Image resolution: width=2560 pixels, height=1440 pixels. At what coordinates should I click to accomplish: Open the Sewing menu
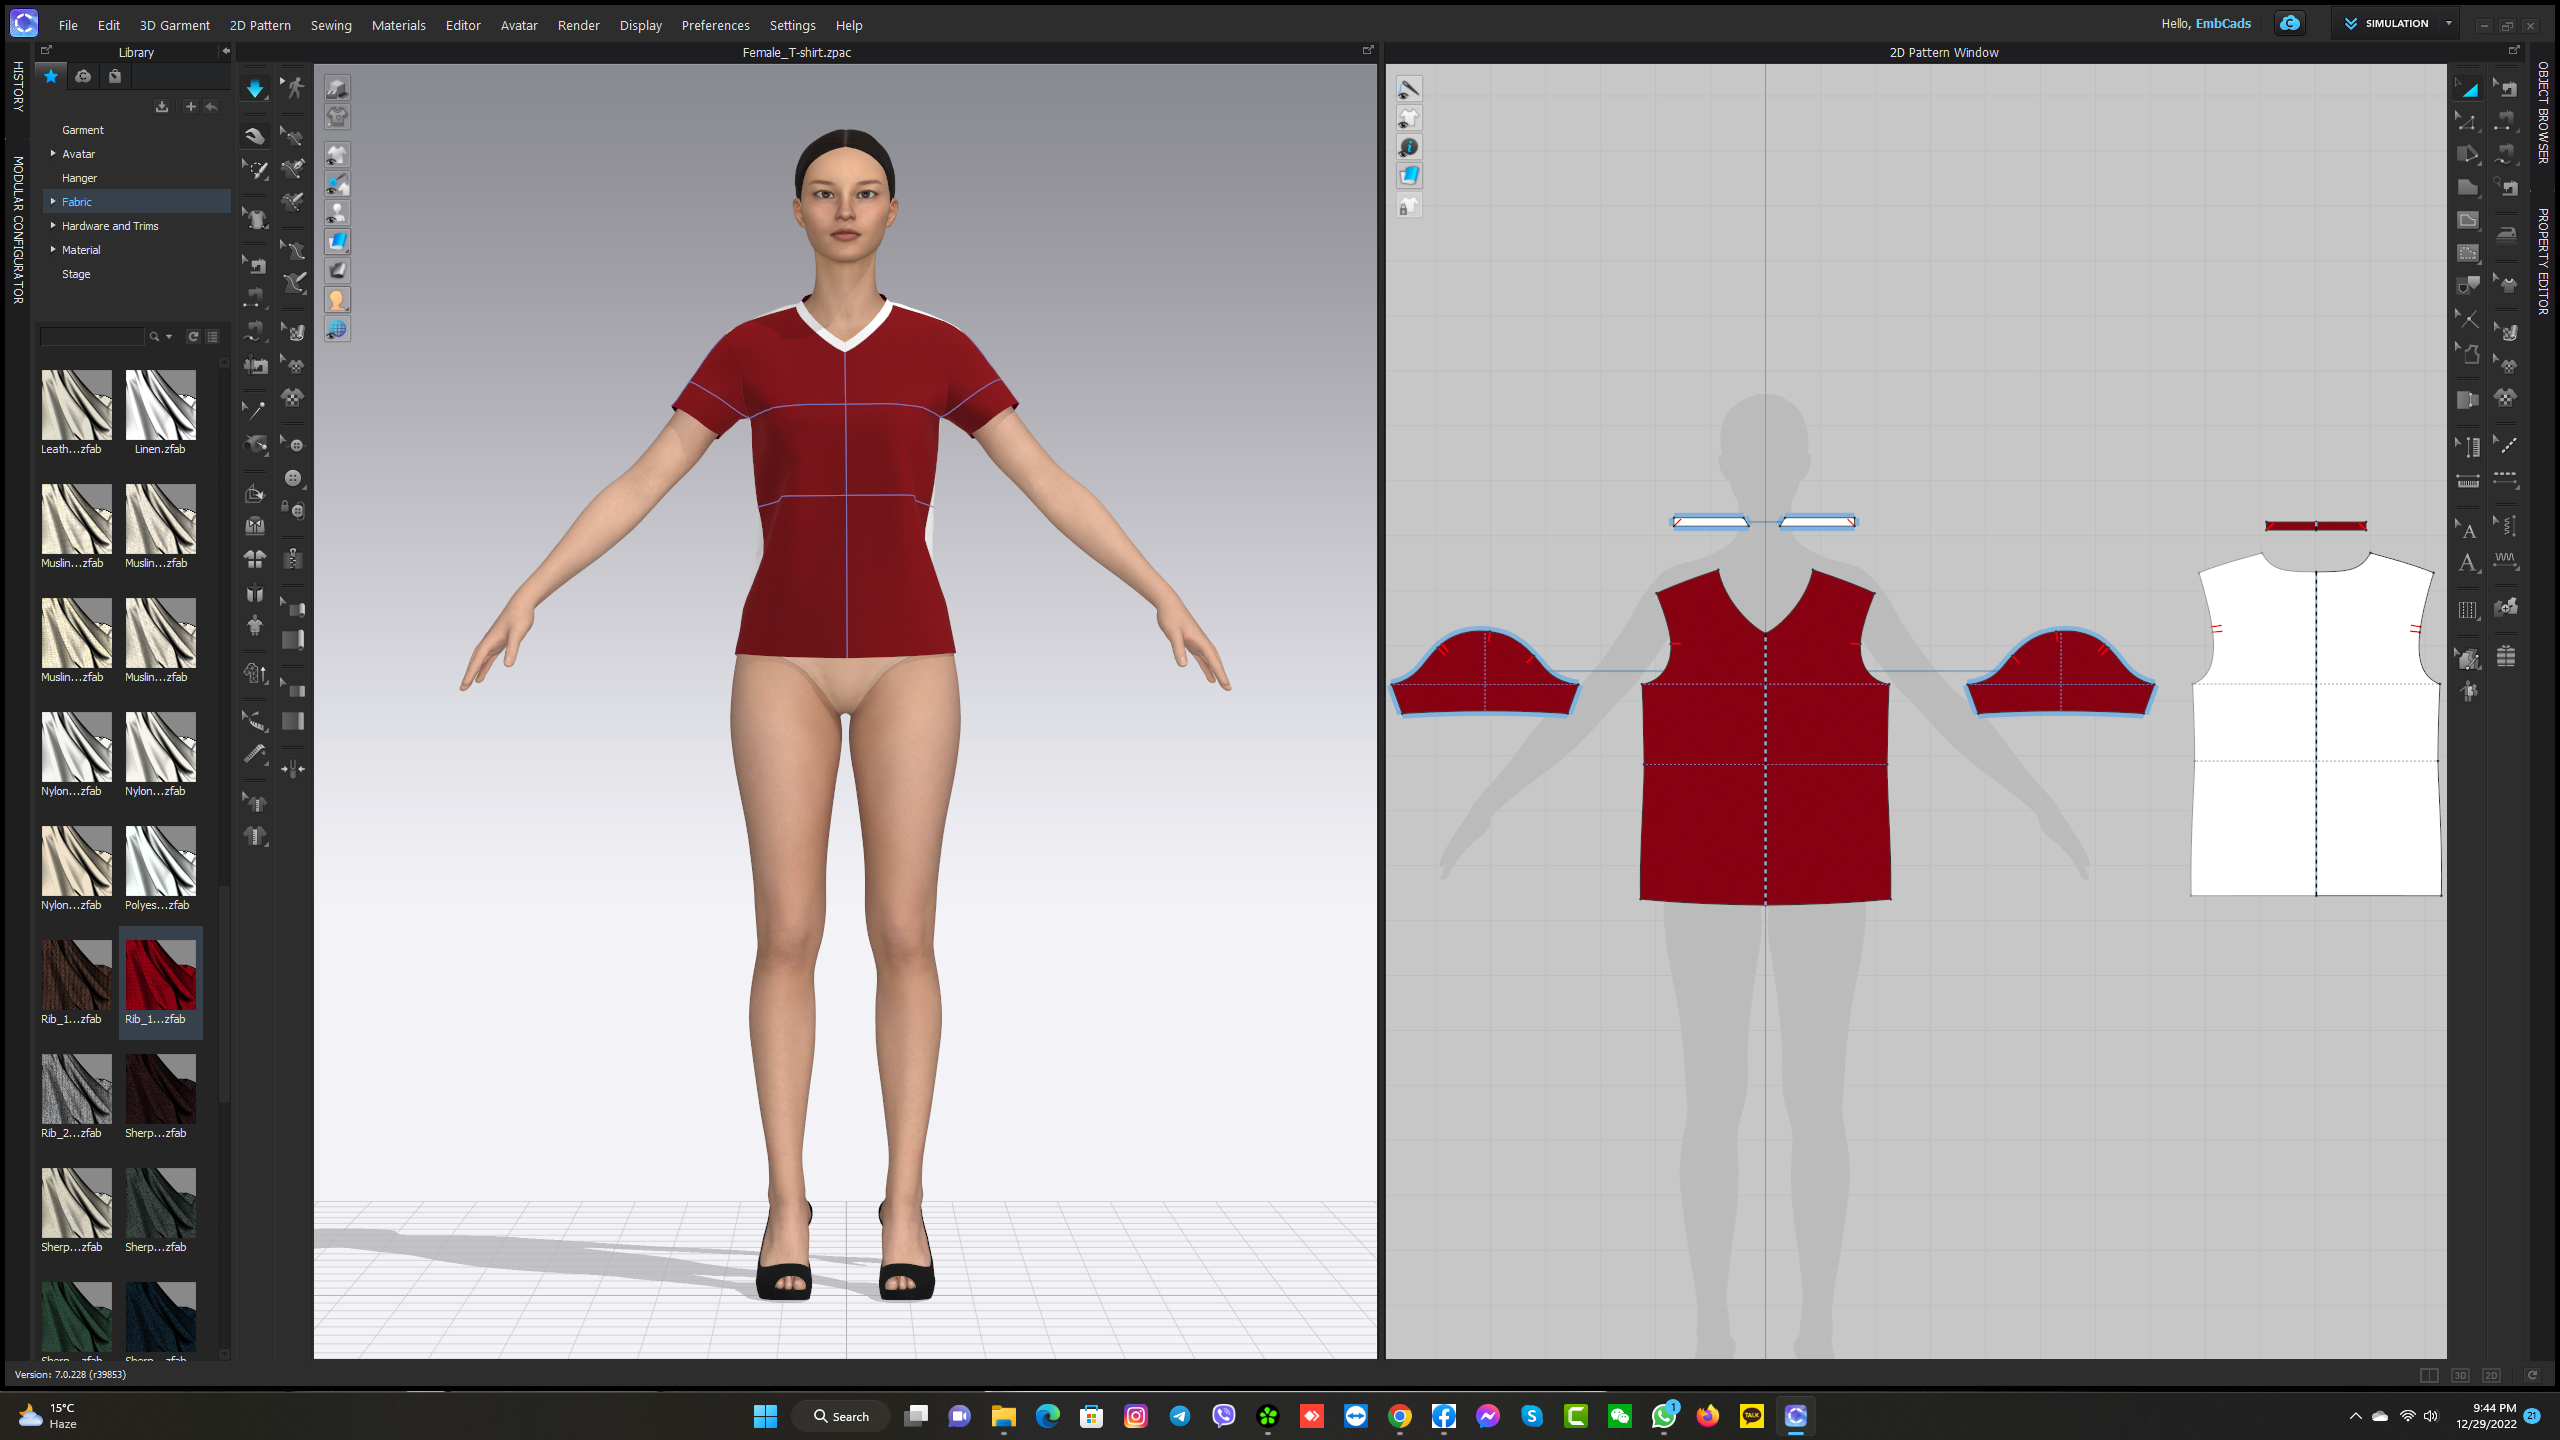tap(331, 25)
